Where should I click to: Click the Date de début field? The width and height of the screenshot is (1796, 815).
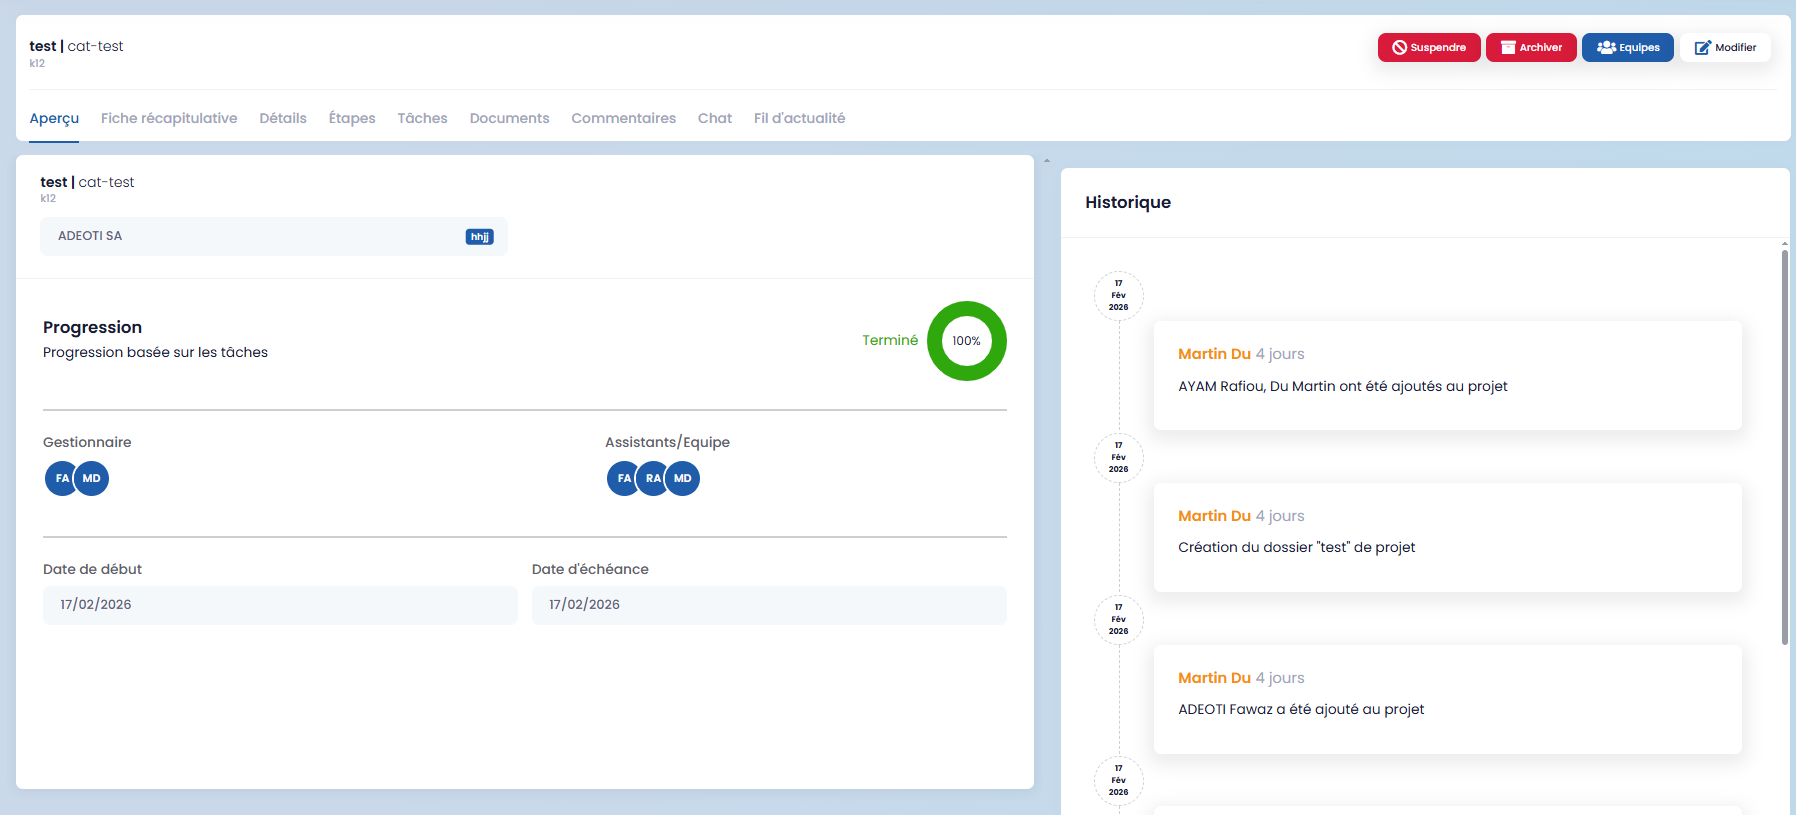[280, 605]
